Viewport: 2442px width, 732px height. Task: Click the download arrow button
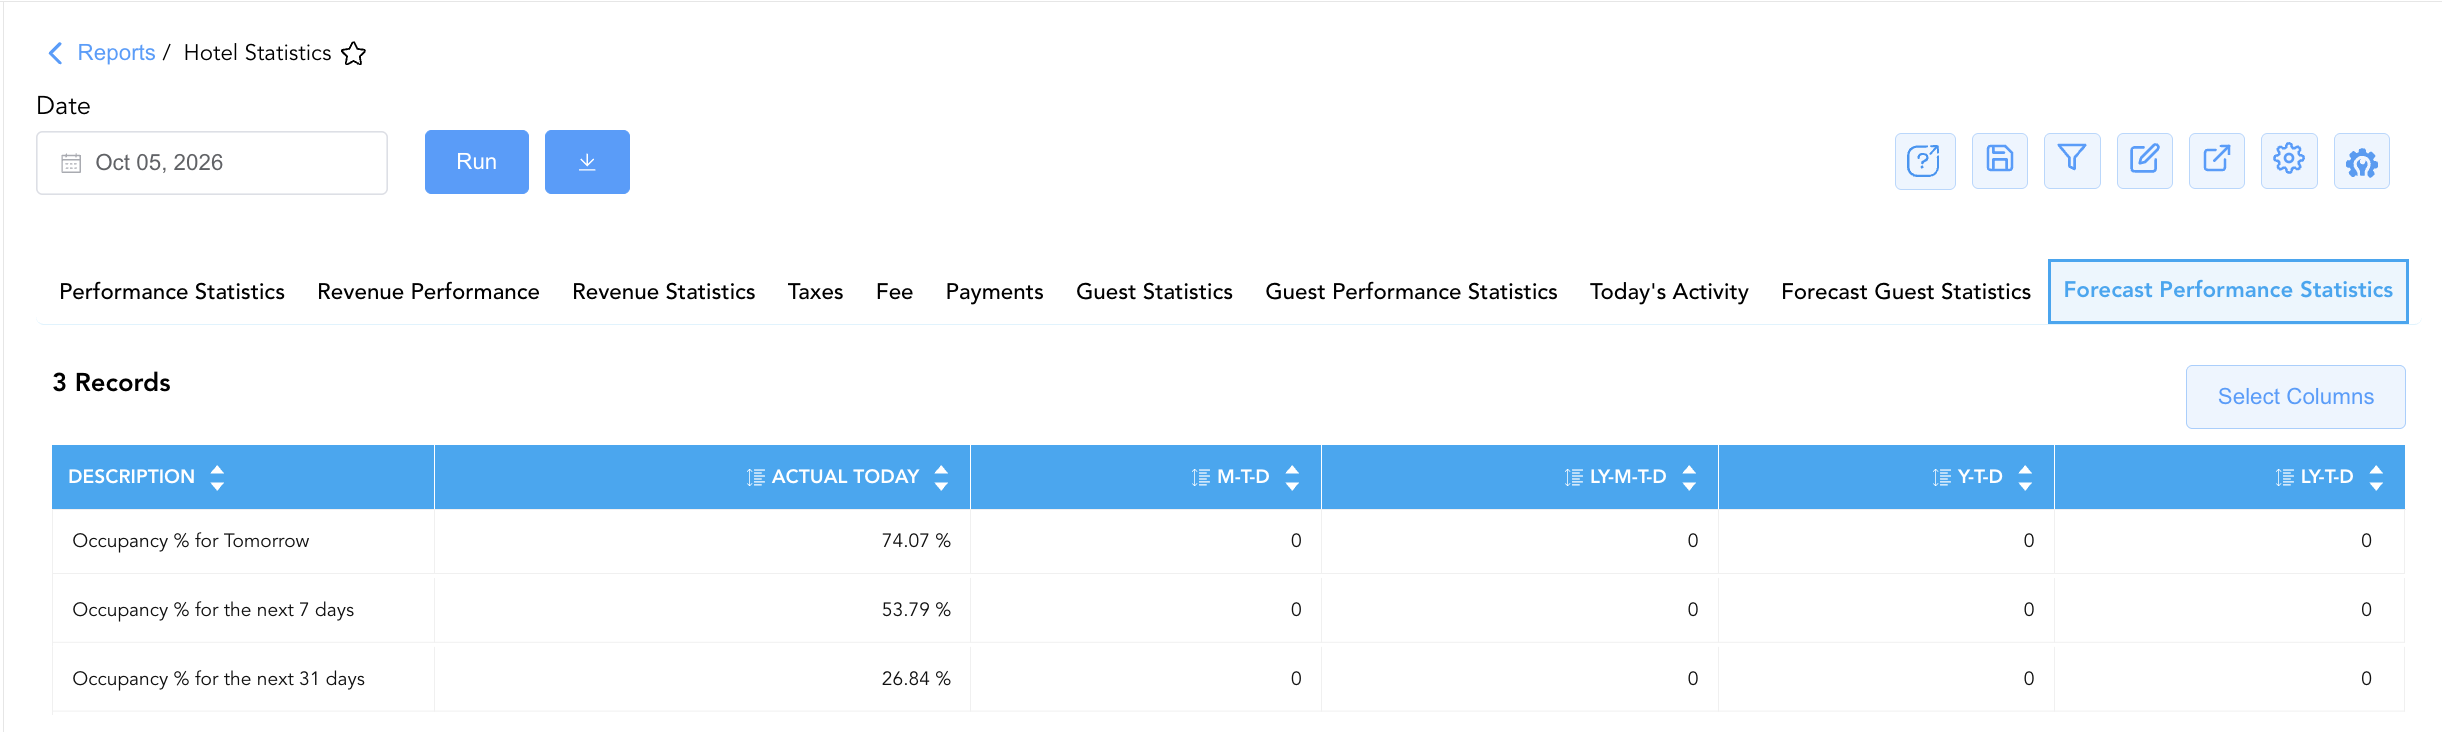(x=587, y=162)
